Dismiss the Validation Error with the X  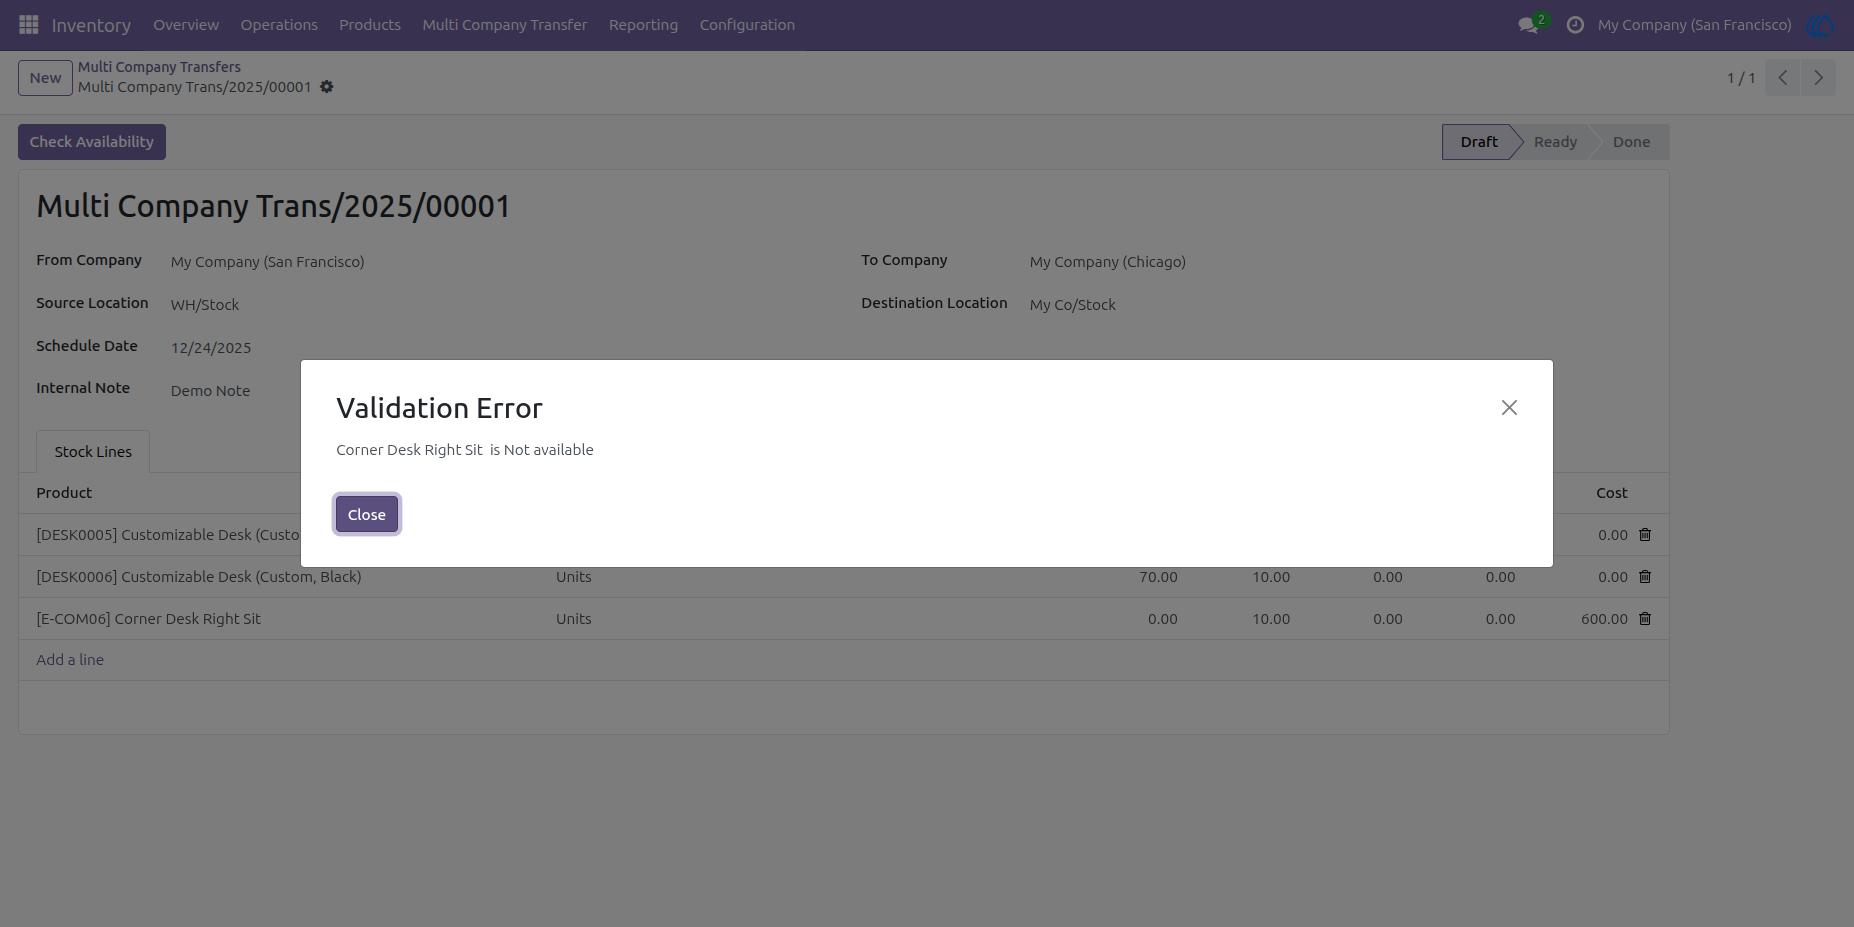tap(1509, 407)
